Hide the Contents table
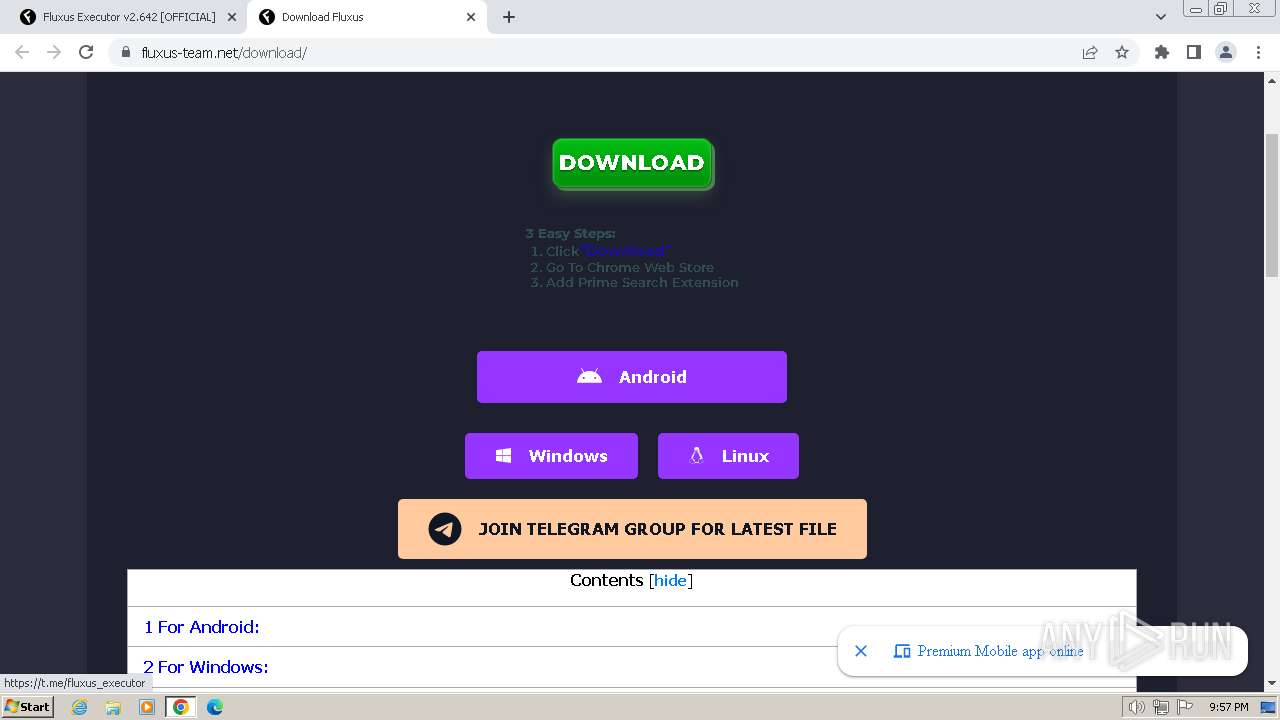Screen dimensions: 1280x720 click(670, 580)
